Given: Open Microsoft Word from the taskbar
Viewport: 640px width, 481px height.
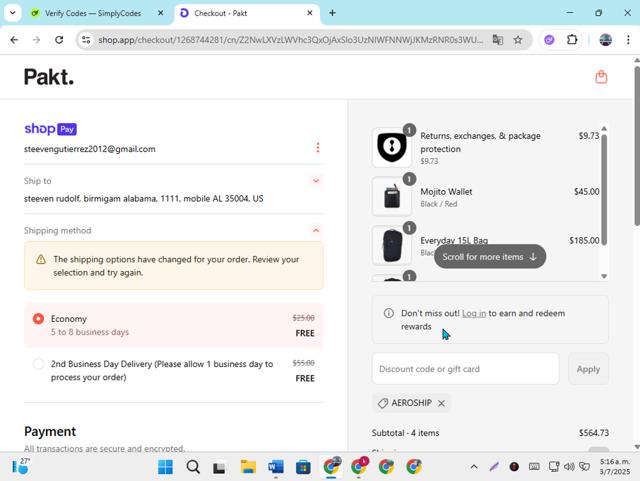Looking at the screenshot, I should [276, 467].
